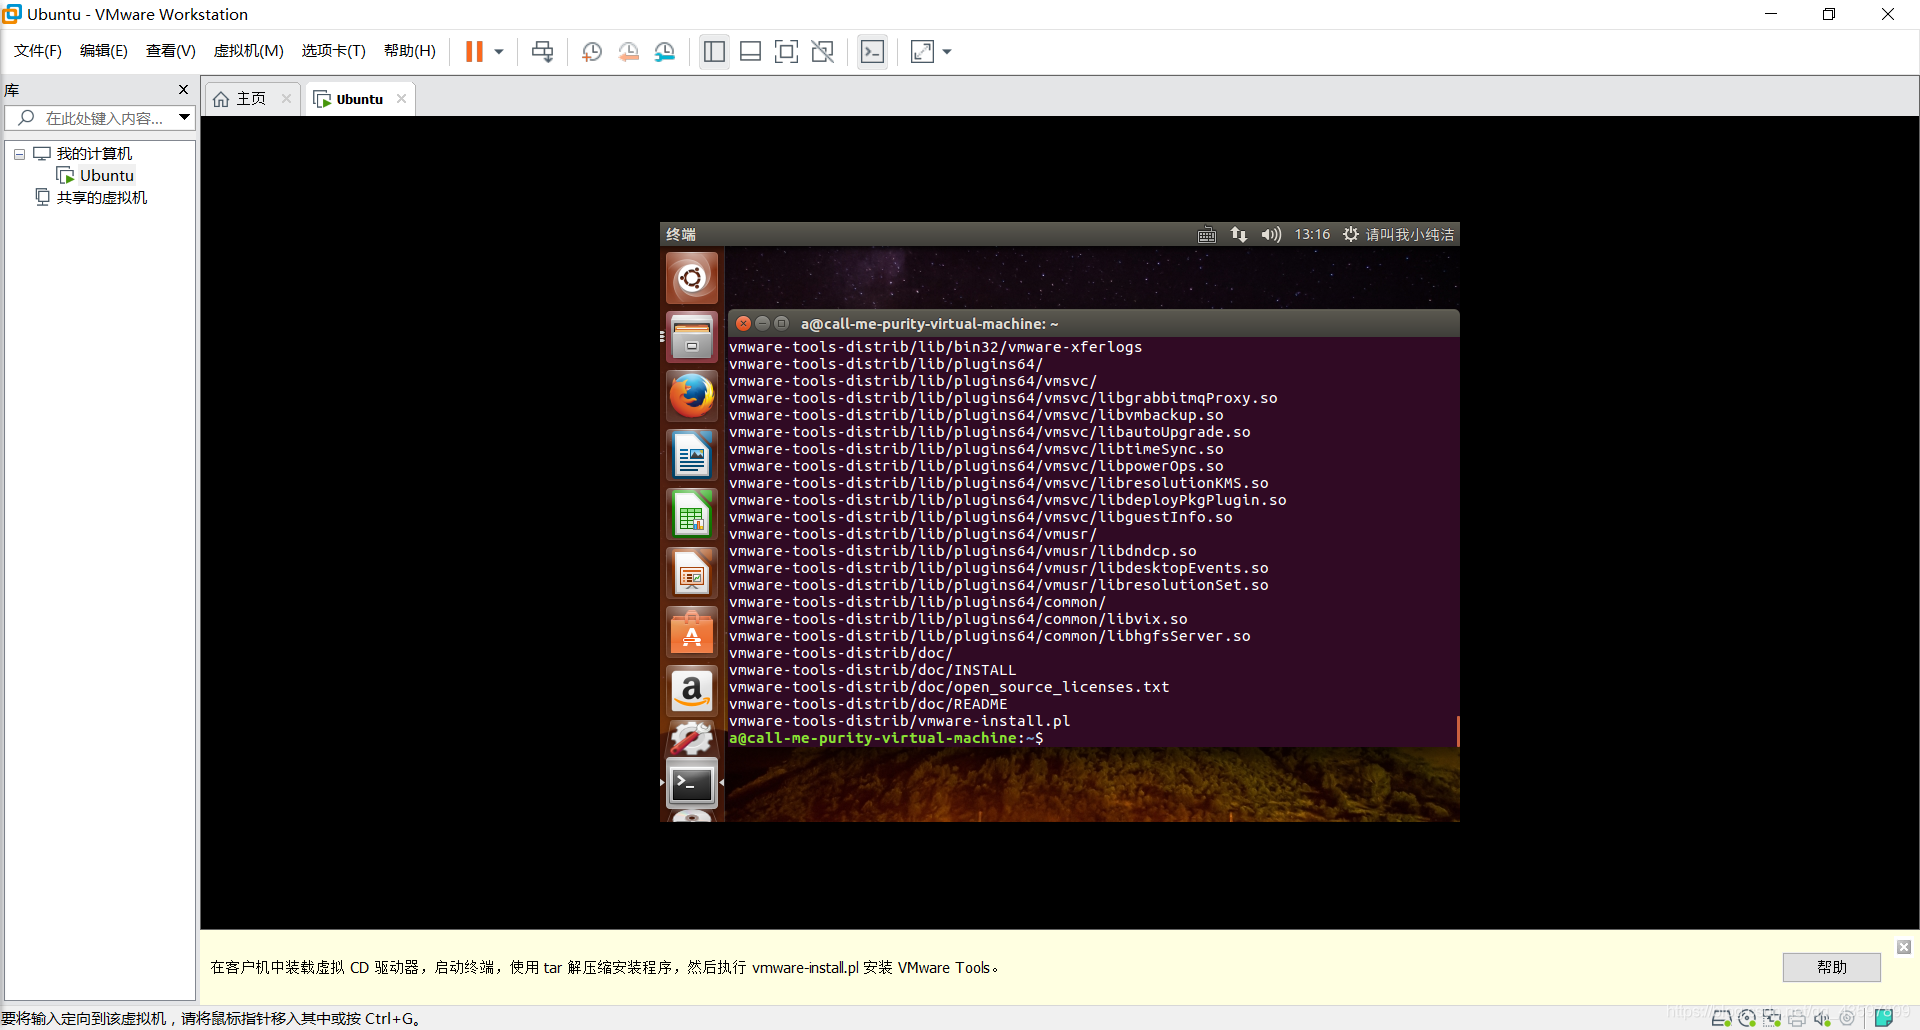Open the Files manager in Ubuntu launcher
1920x1030 pixels.
coord(692,337)
